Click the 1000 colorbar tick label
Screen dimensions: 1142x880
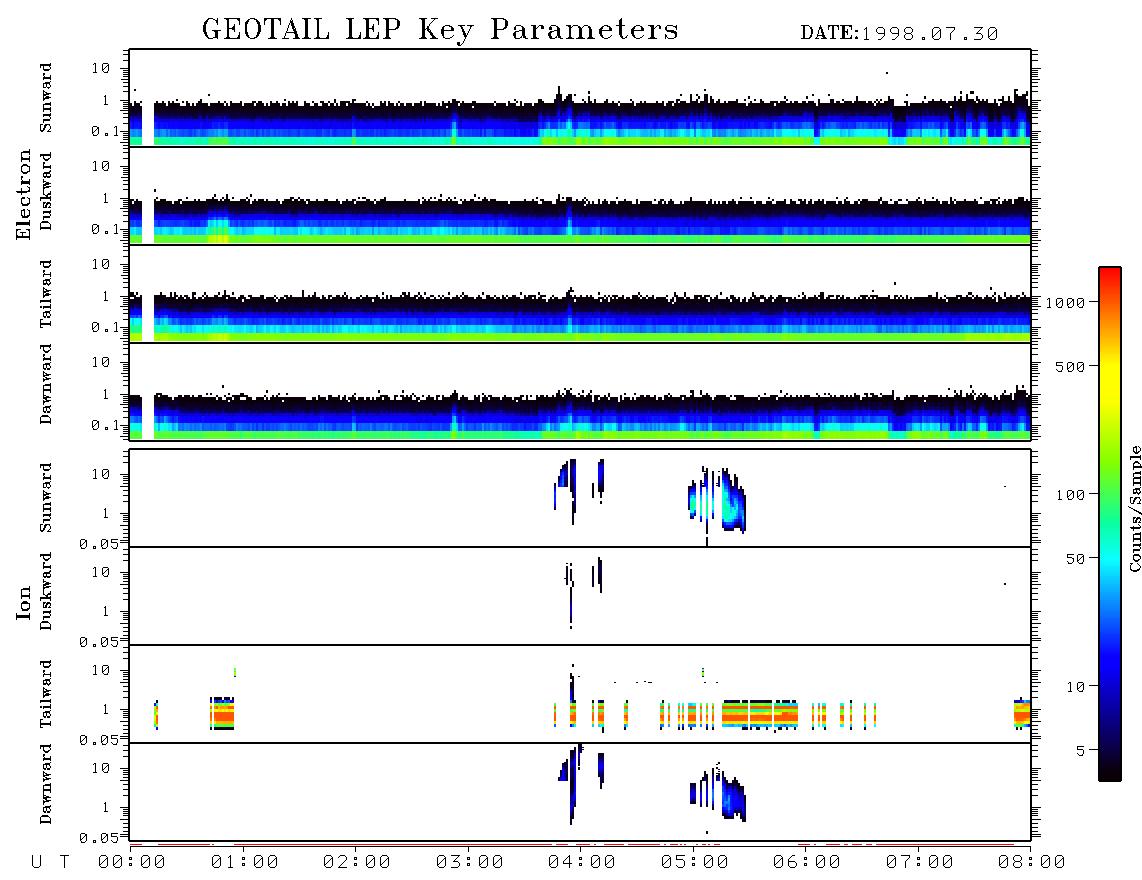(1065, 303)
